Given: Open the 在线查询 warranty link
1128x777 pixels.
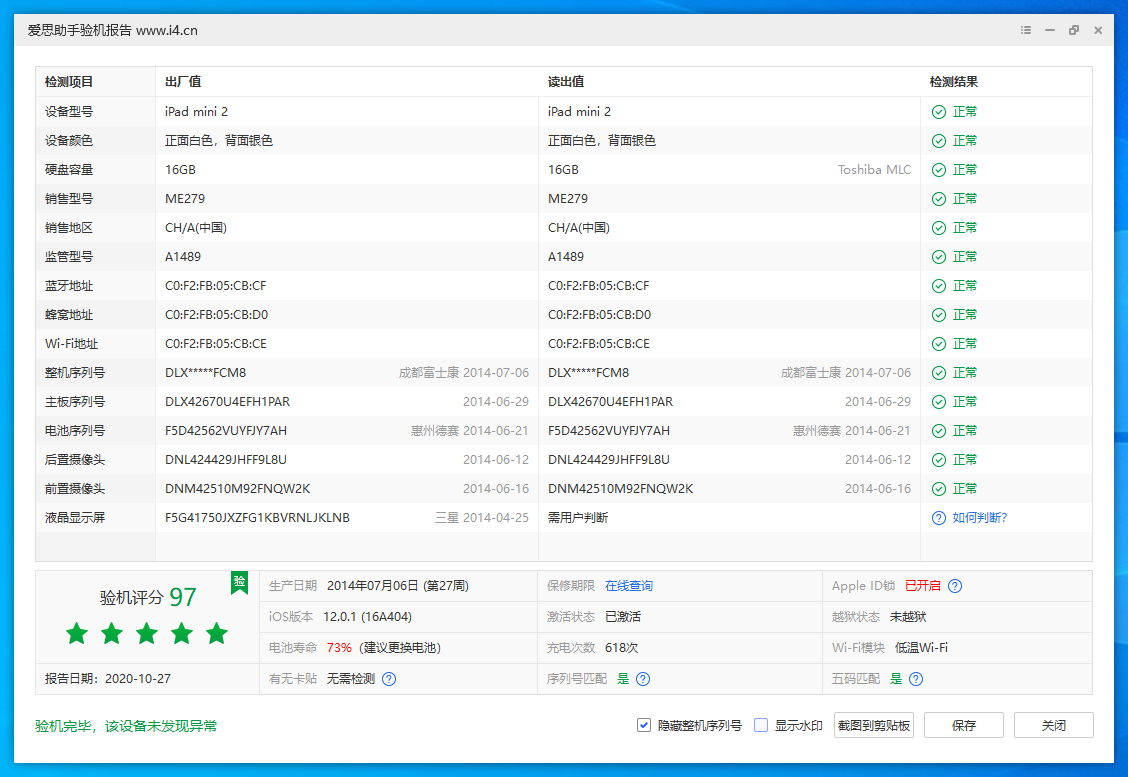Looking at the screenshot, I should tap(629, 586).
